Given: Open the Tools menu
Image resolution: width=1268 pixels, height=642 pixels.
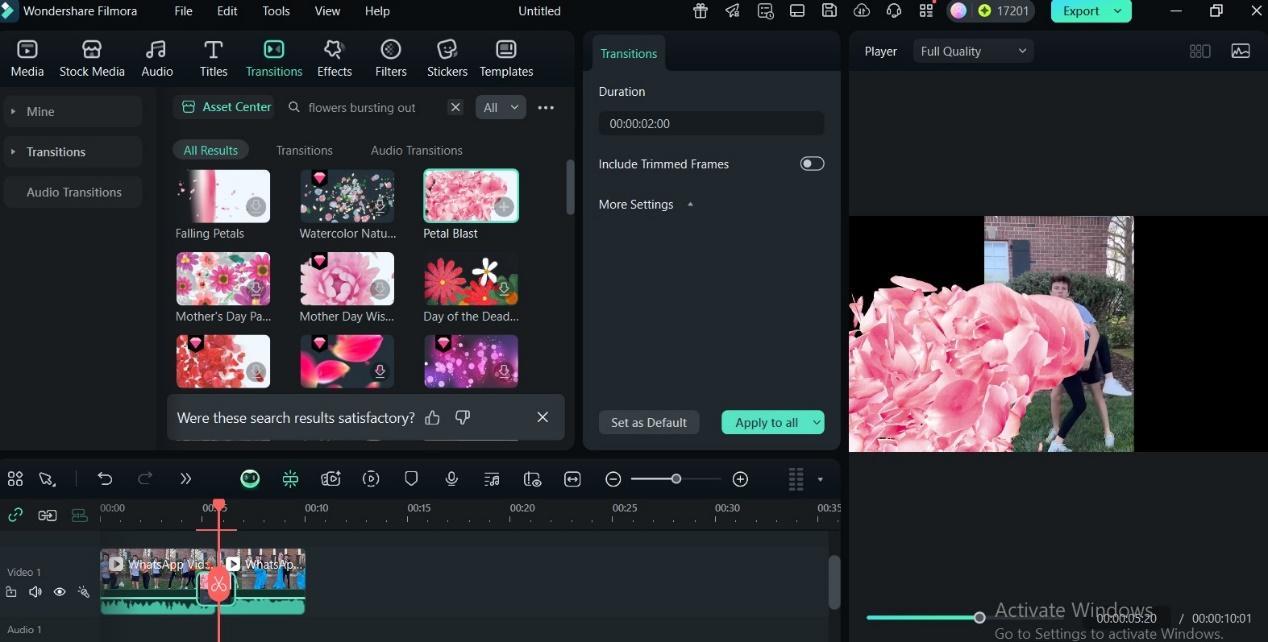Looking at the screenshot, I should click(276, 11).
